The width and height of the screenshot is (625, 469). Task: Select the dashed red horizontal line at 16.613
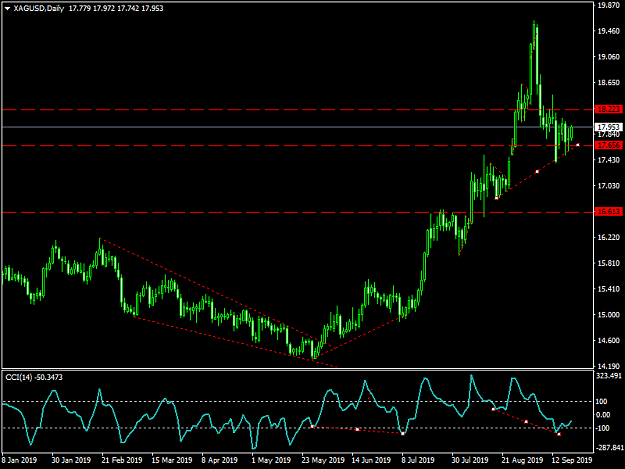pos(297,212)
